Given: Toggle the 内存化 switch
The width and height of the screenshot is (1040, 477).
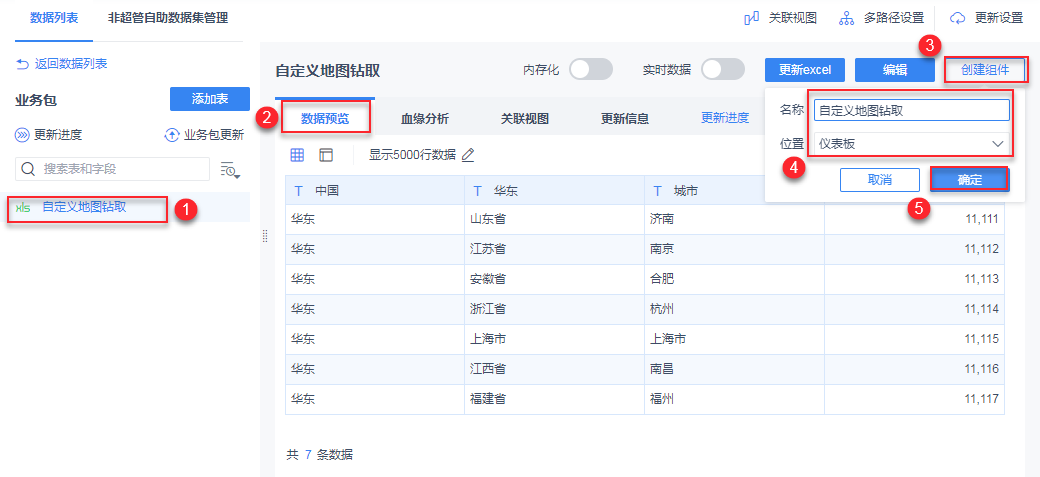Looking at the screenshot, I should [590, 69].
